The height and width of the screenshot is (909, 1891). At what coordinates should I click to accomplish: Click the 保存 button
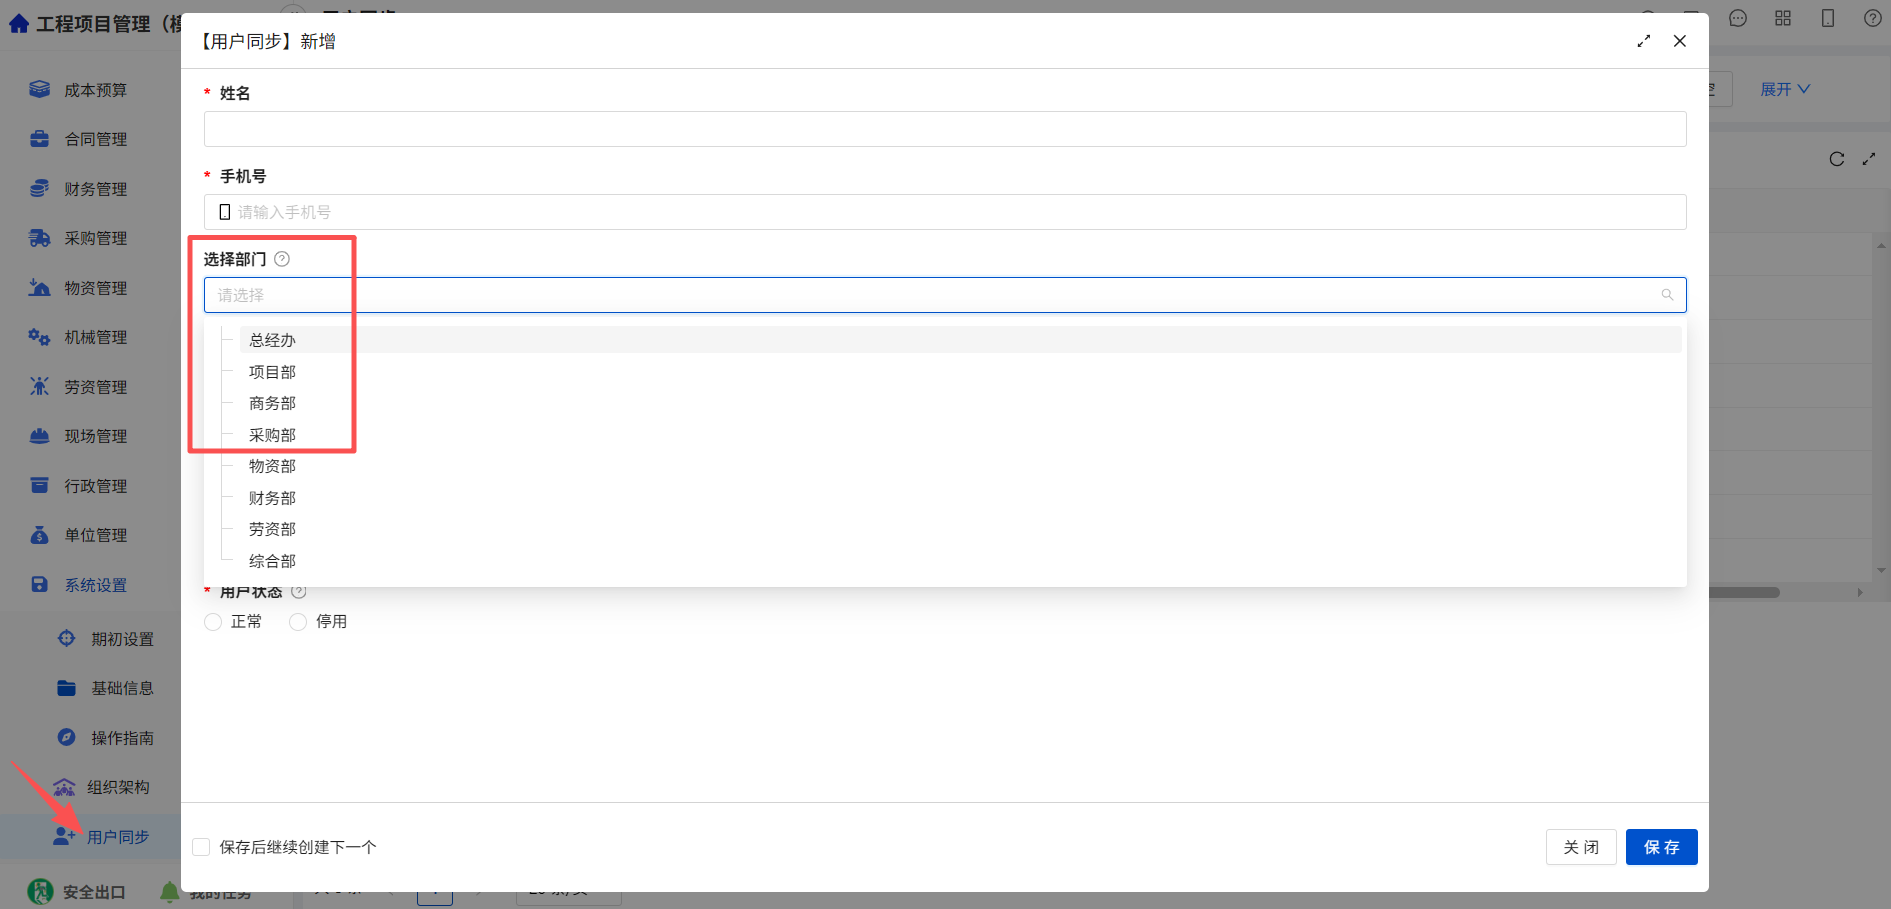[1661, 847]
